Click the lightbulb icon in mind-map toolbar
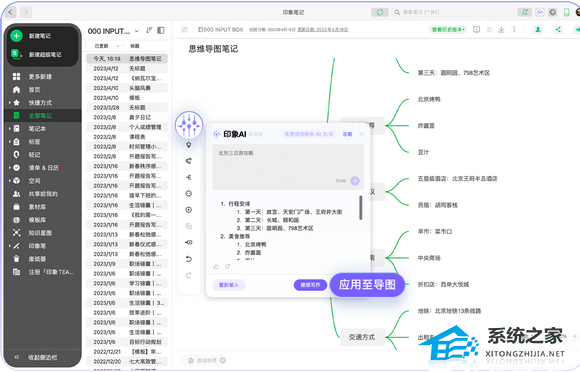The height and width of the screenshot is (372, 580). 189,145
